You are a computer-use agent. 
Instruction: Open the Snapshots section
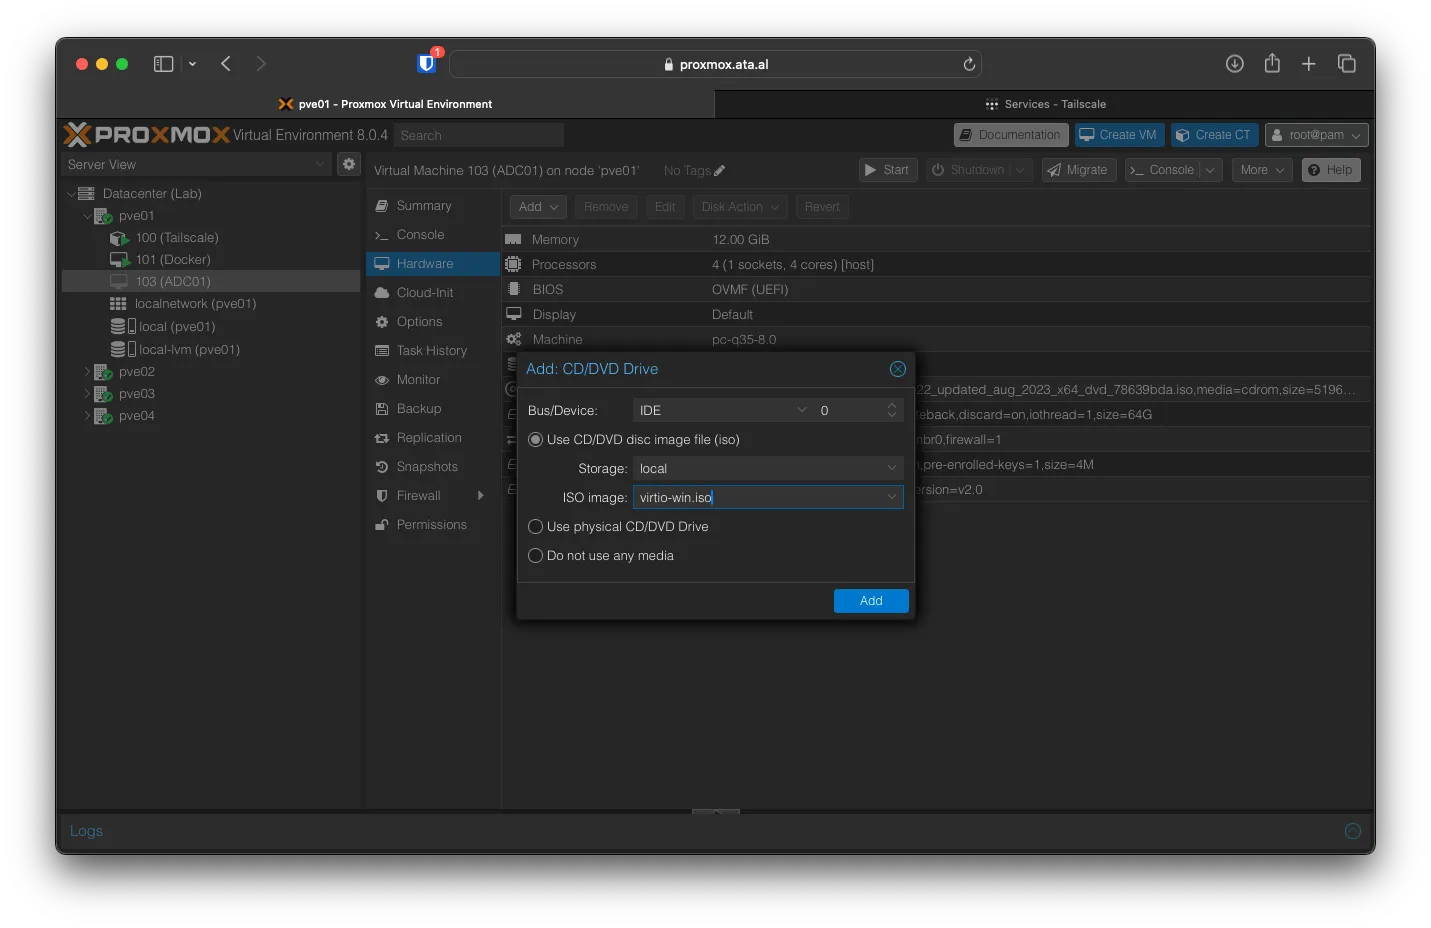click(x=433, y=467)
